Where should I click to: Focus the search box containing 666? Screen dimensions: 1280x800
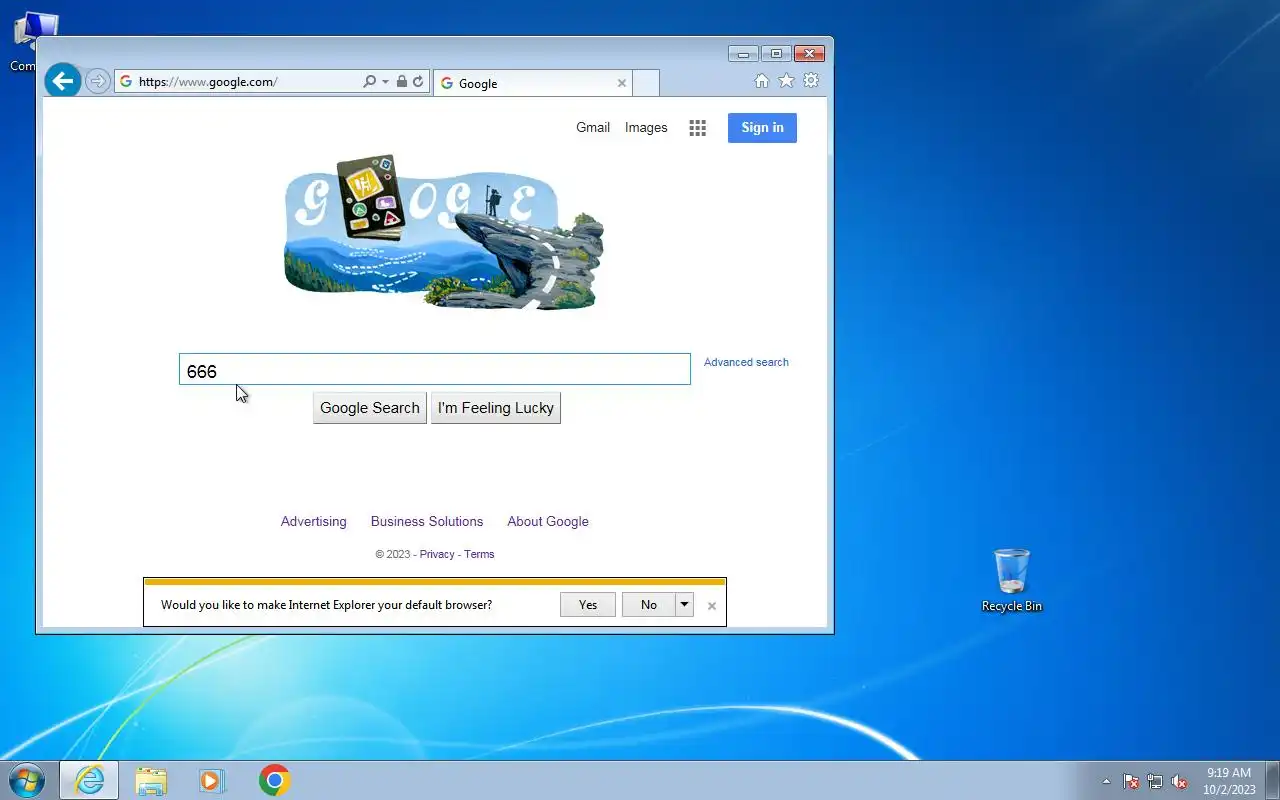coord(435,369)
